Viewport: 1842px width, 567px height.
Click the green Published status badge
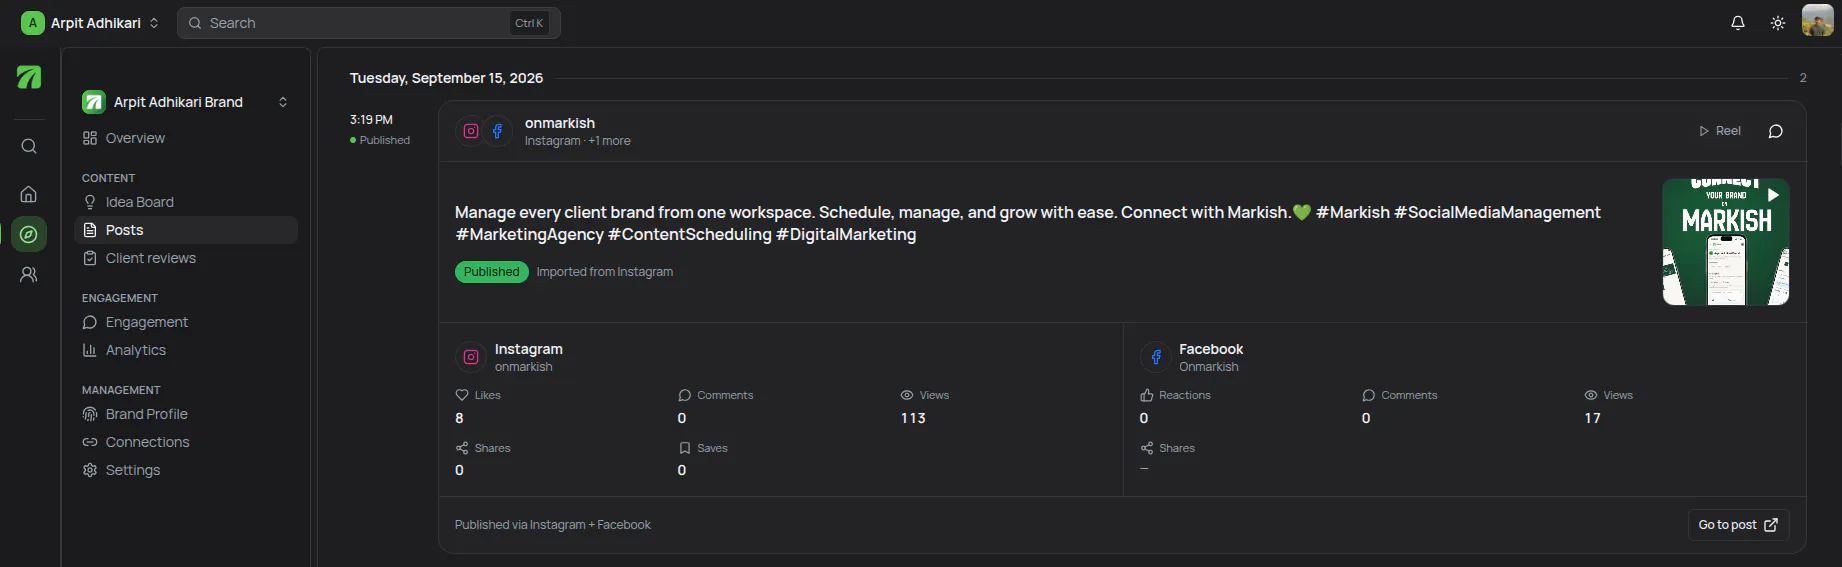coord(491,272)
